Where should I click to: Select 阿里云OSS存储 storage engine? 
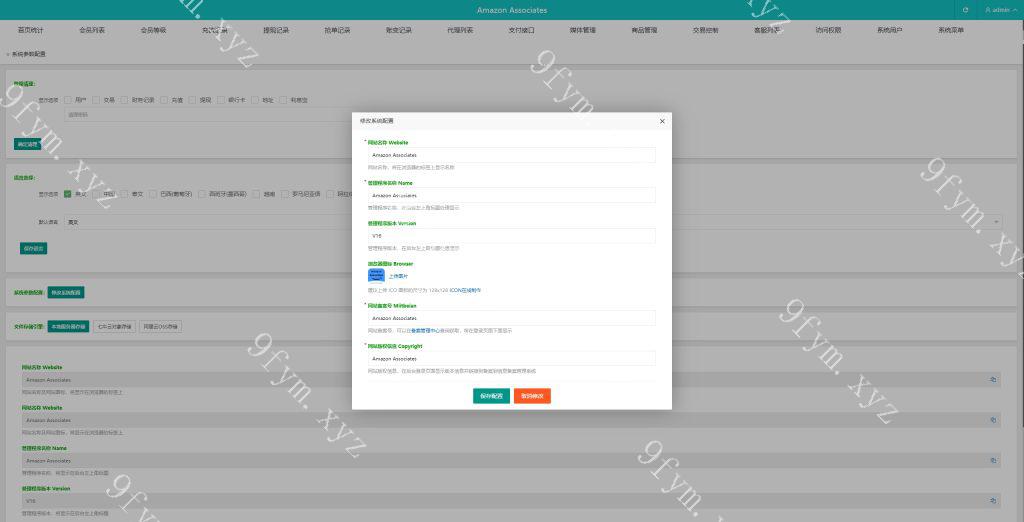(x=161, y=327)
